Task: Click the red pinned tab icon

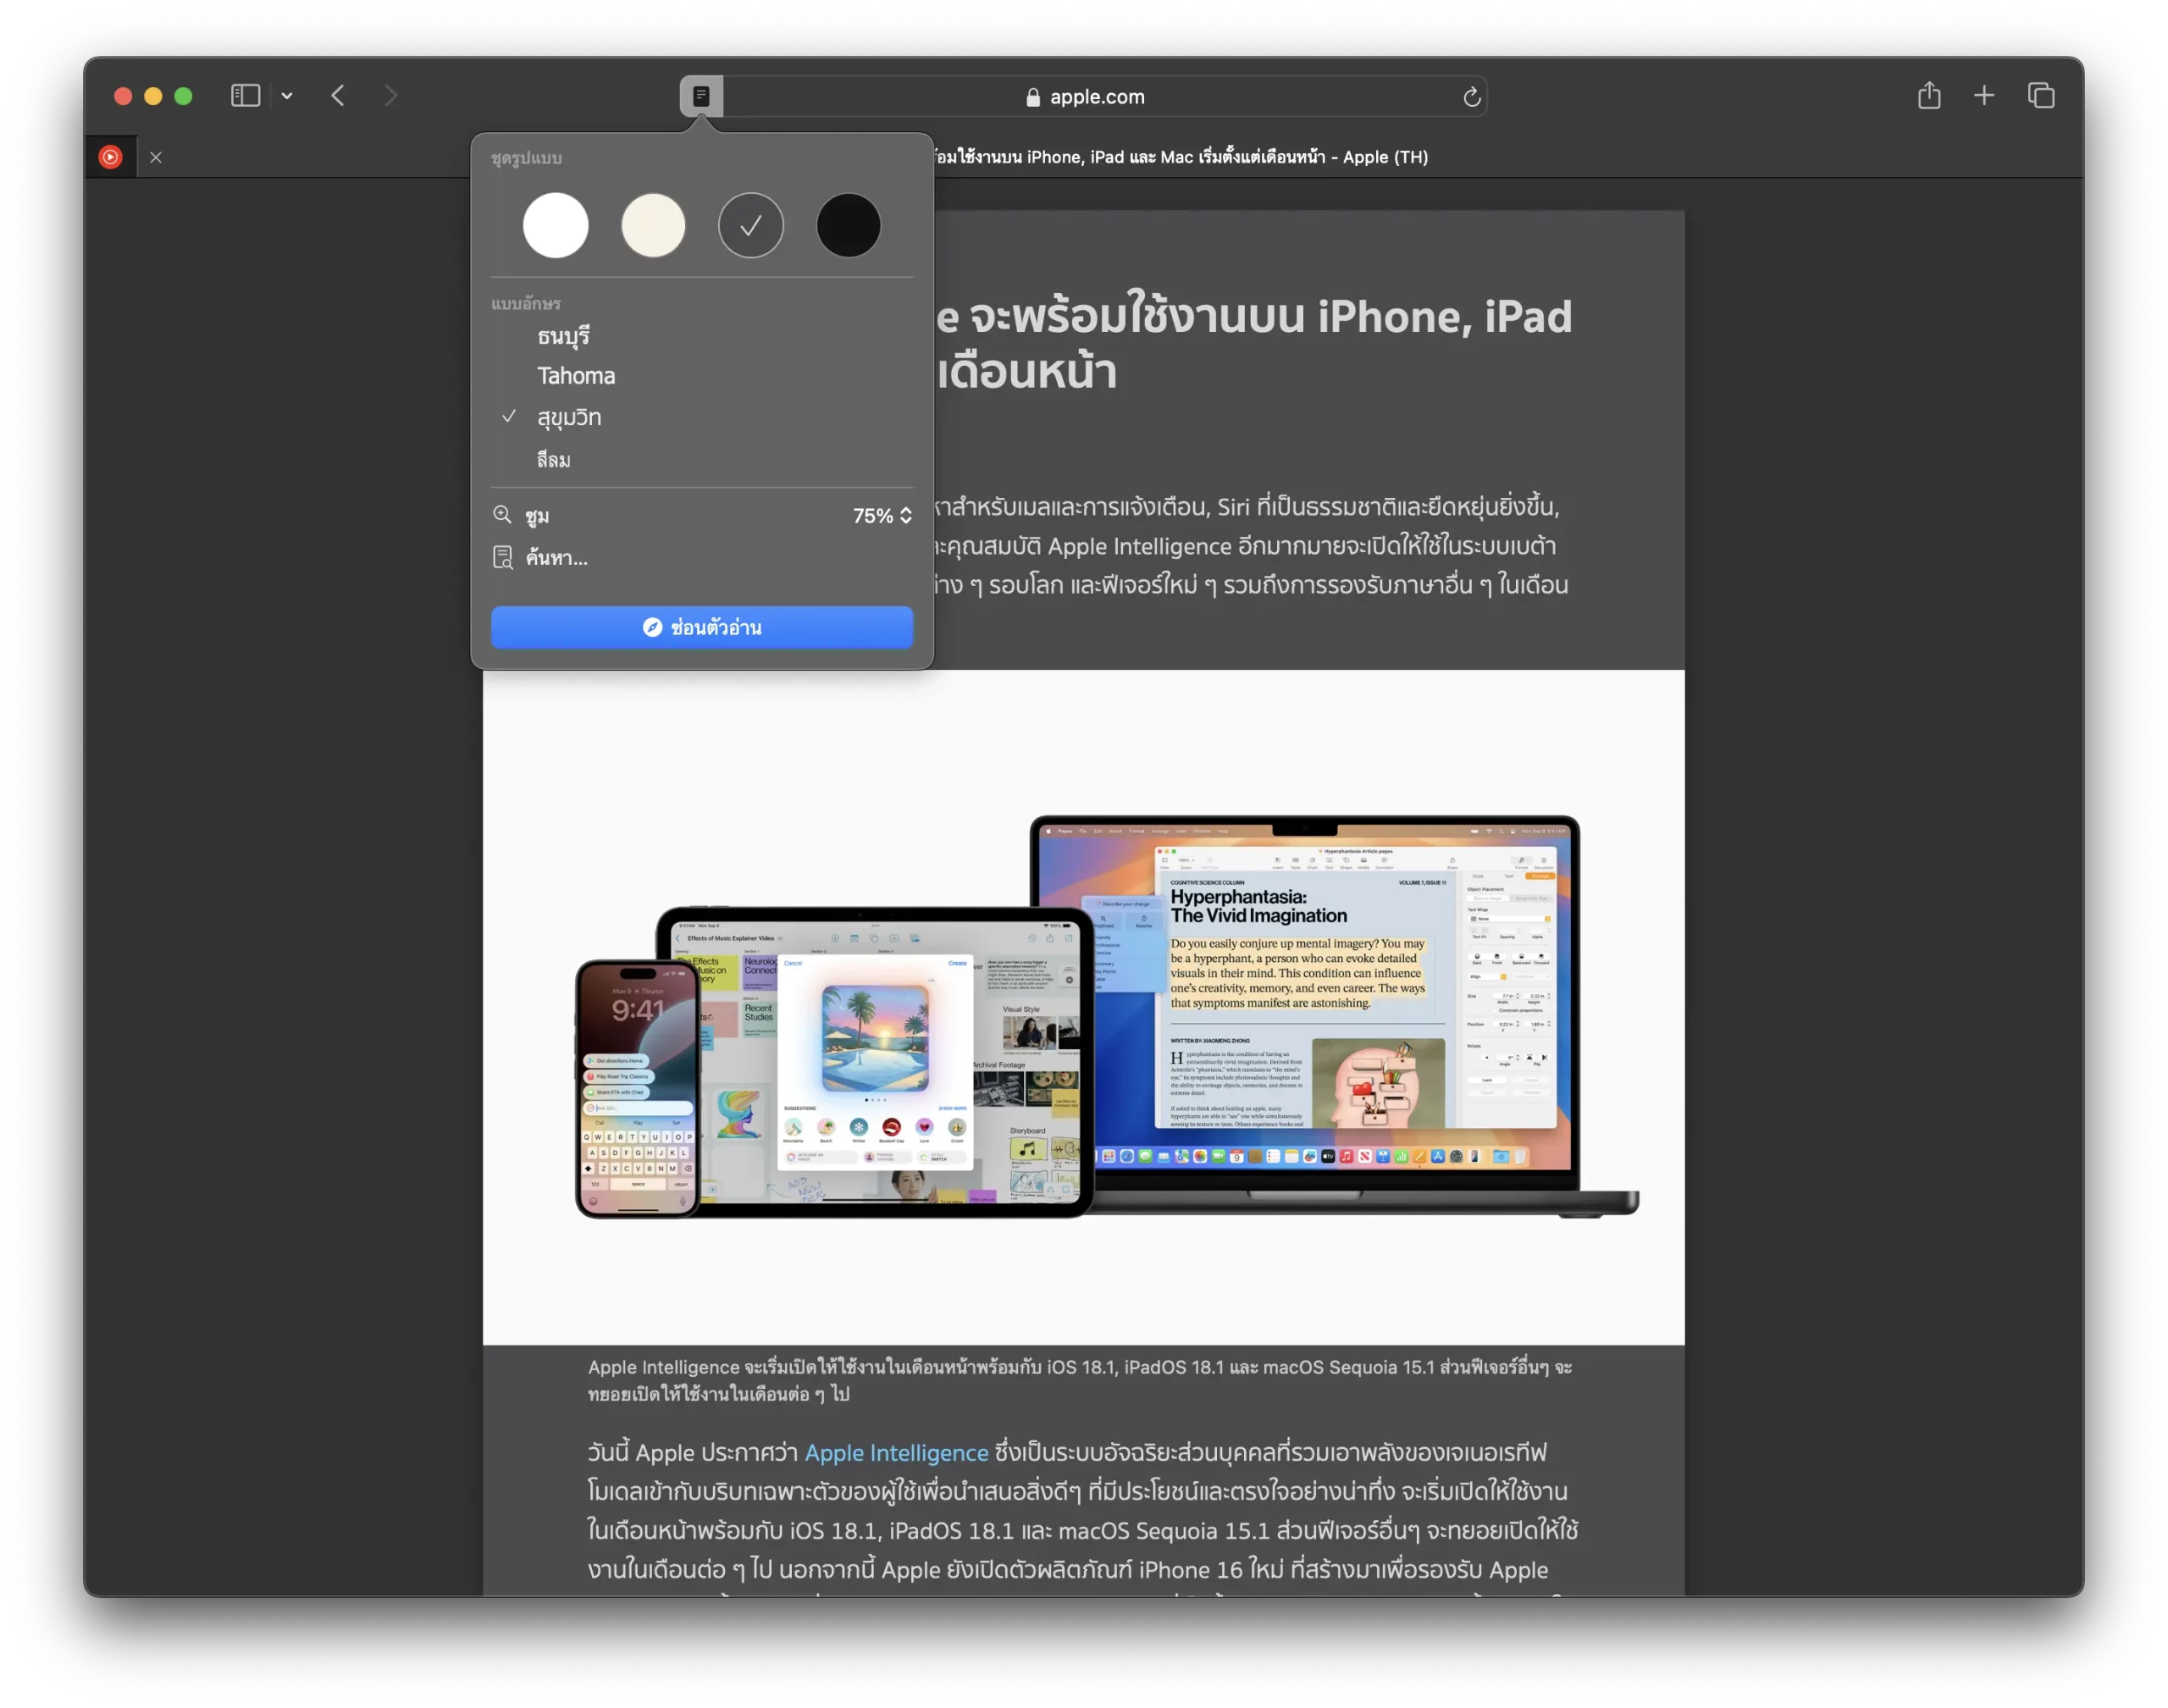Action: pyautogui.click(x=111, y=157)
